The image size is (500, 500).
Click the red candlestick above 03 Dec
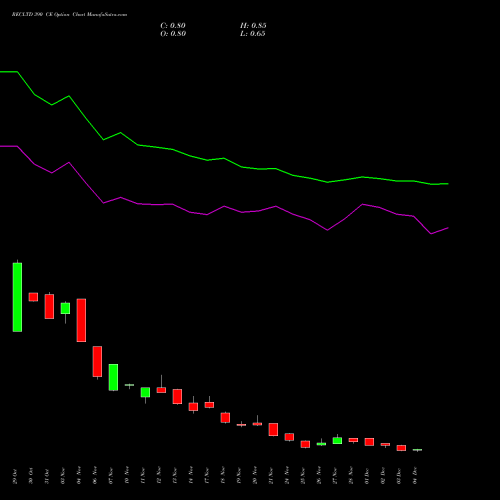point(401,448)
